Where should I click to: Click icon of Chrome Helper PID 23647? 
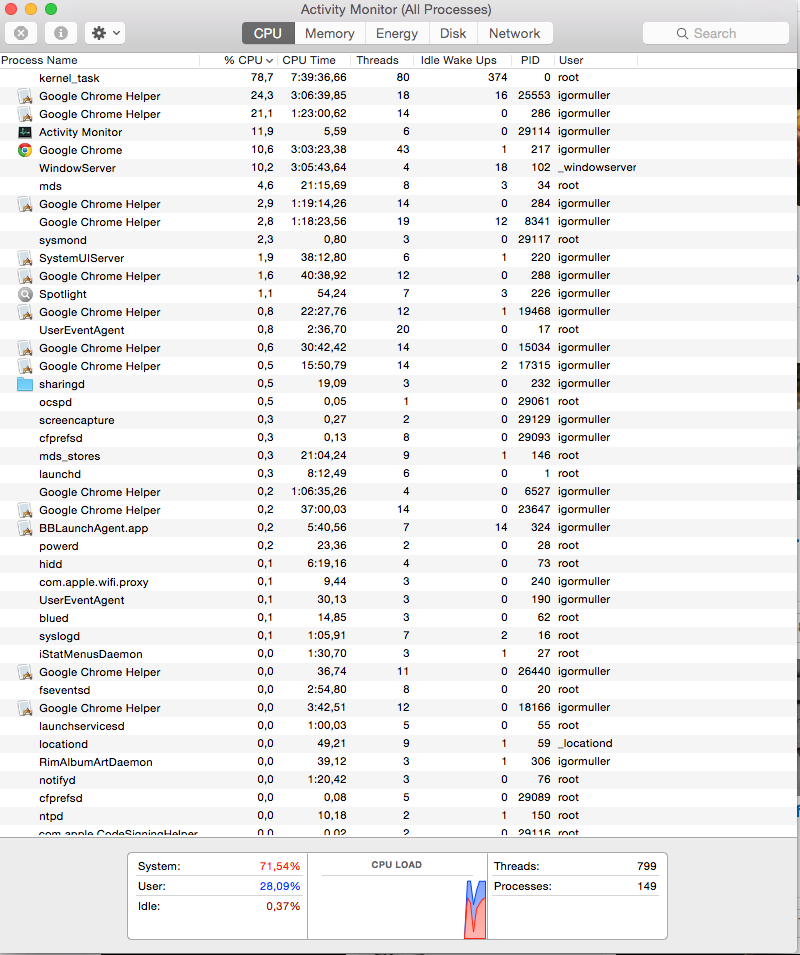(x=25, y=510)
